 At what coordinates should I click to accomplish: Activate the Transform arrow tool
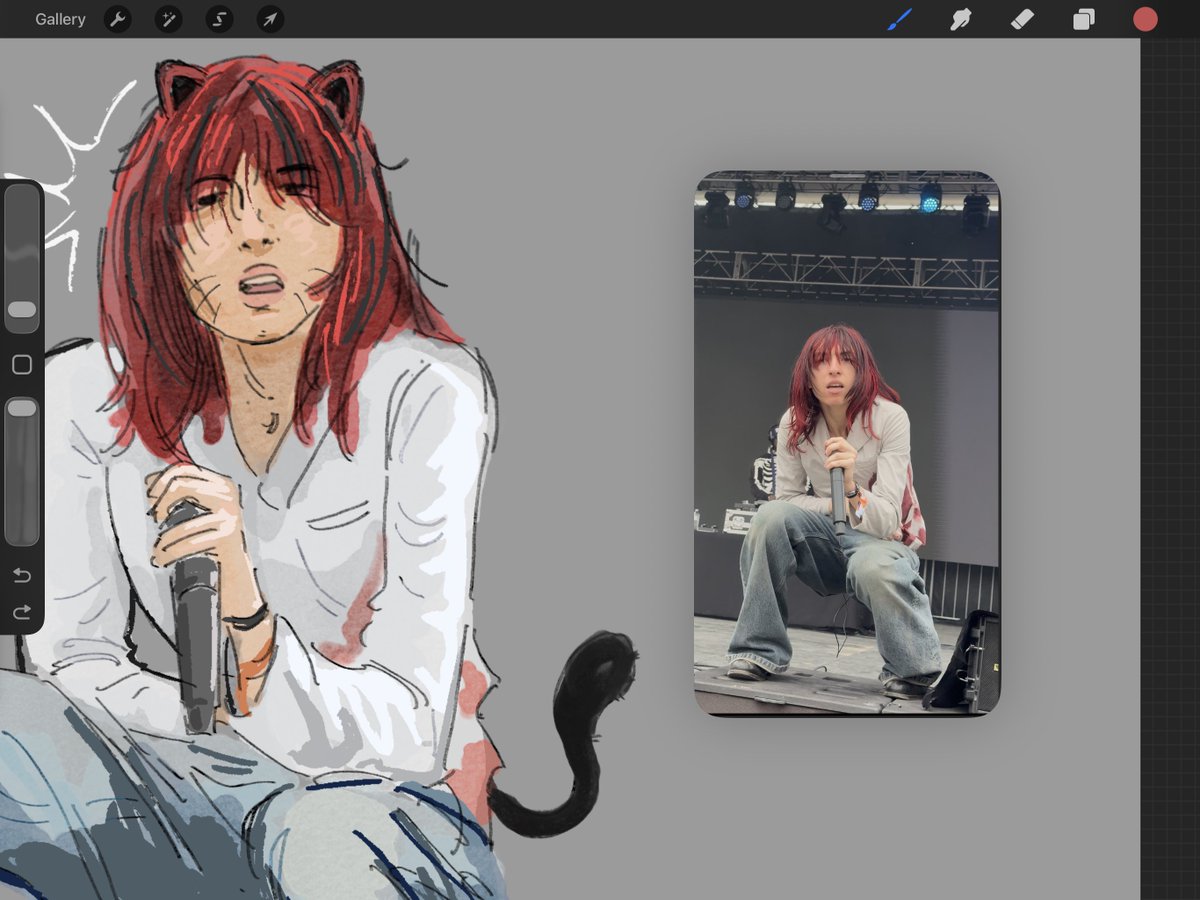pyautogui.click(x=270, y=19)
